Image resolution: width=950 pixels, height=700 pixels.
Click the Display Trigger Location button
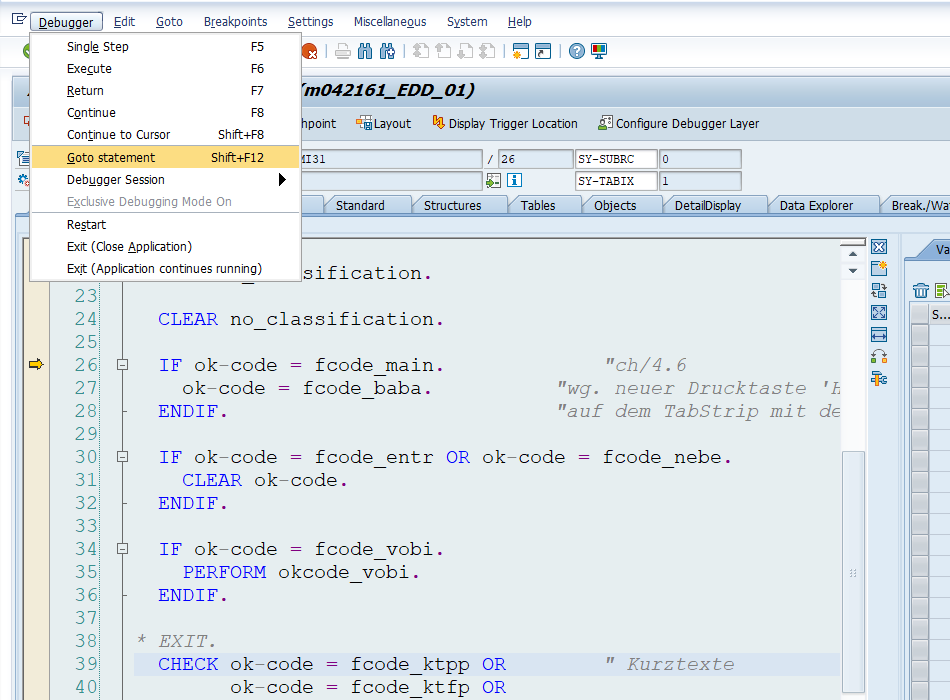(x=505, y=124)
